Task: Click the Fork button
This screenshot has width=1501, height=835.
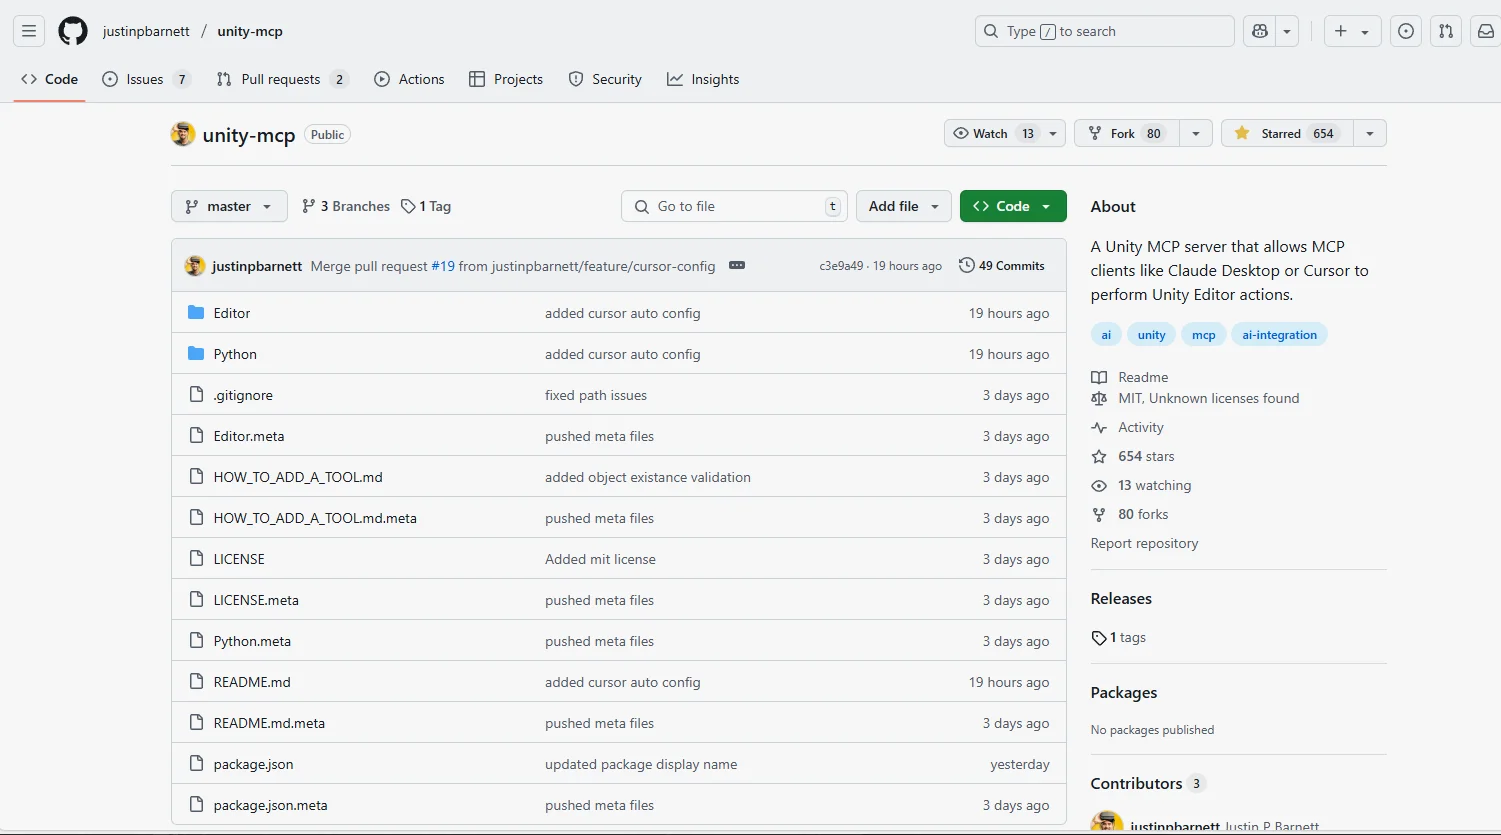Action: click(1126, 134)
